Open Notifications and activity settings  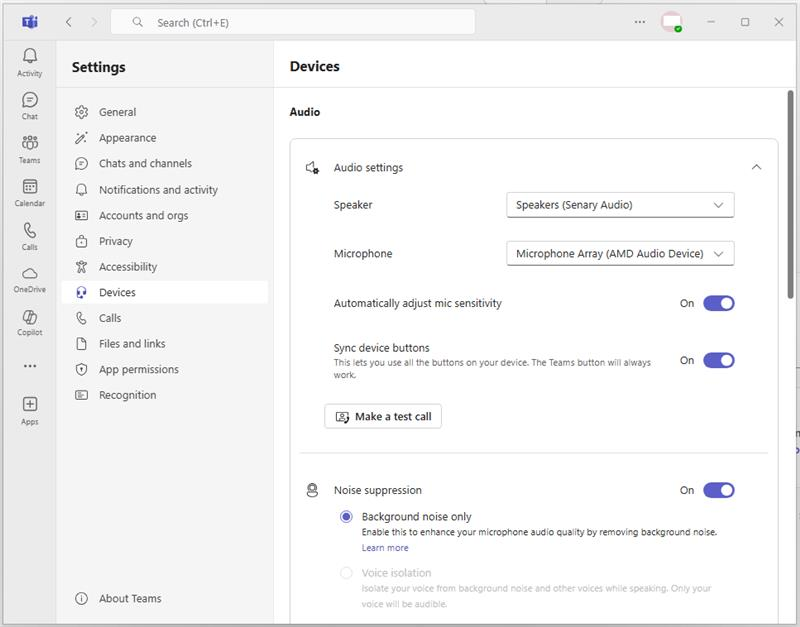(x=158, y=190)
